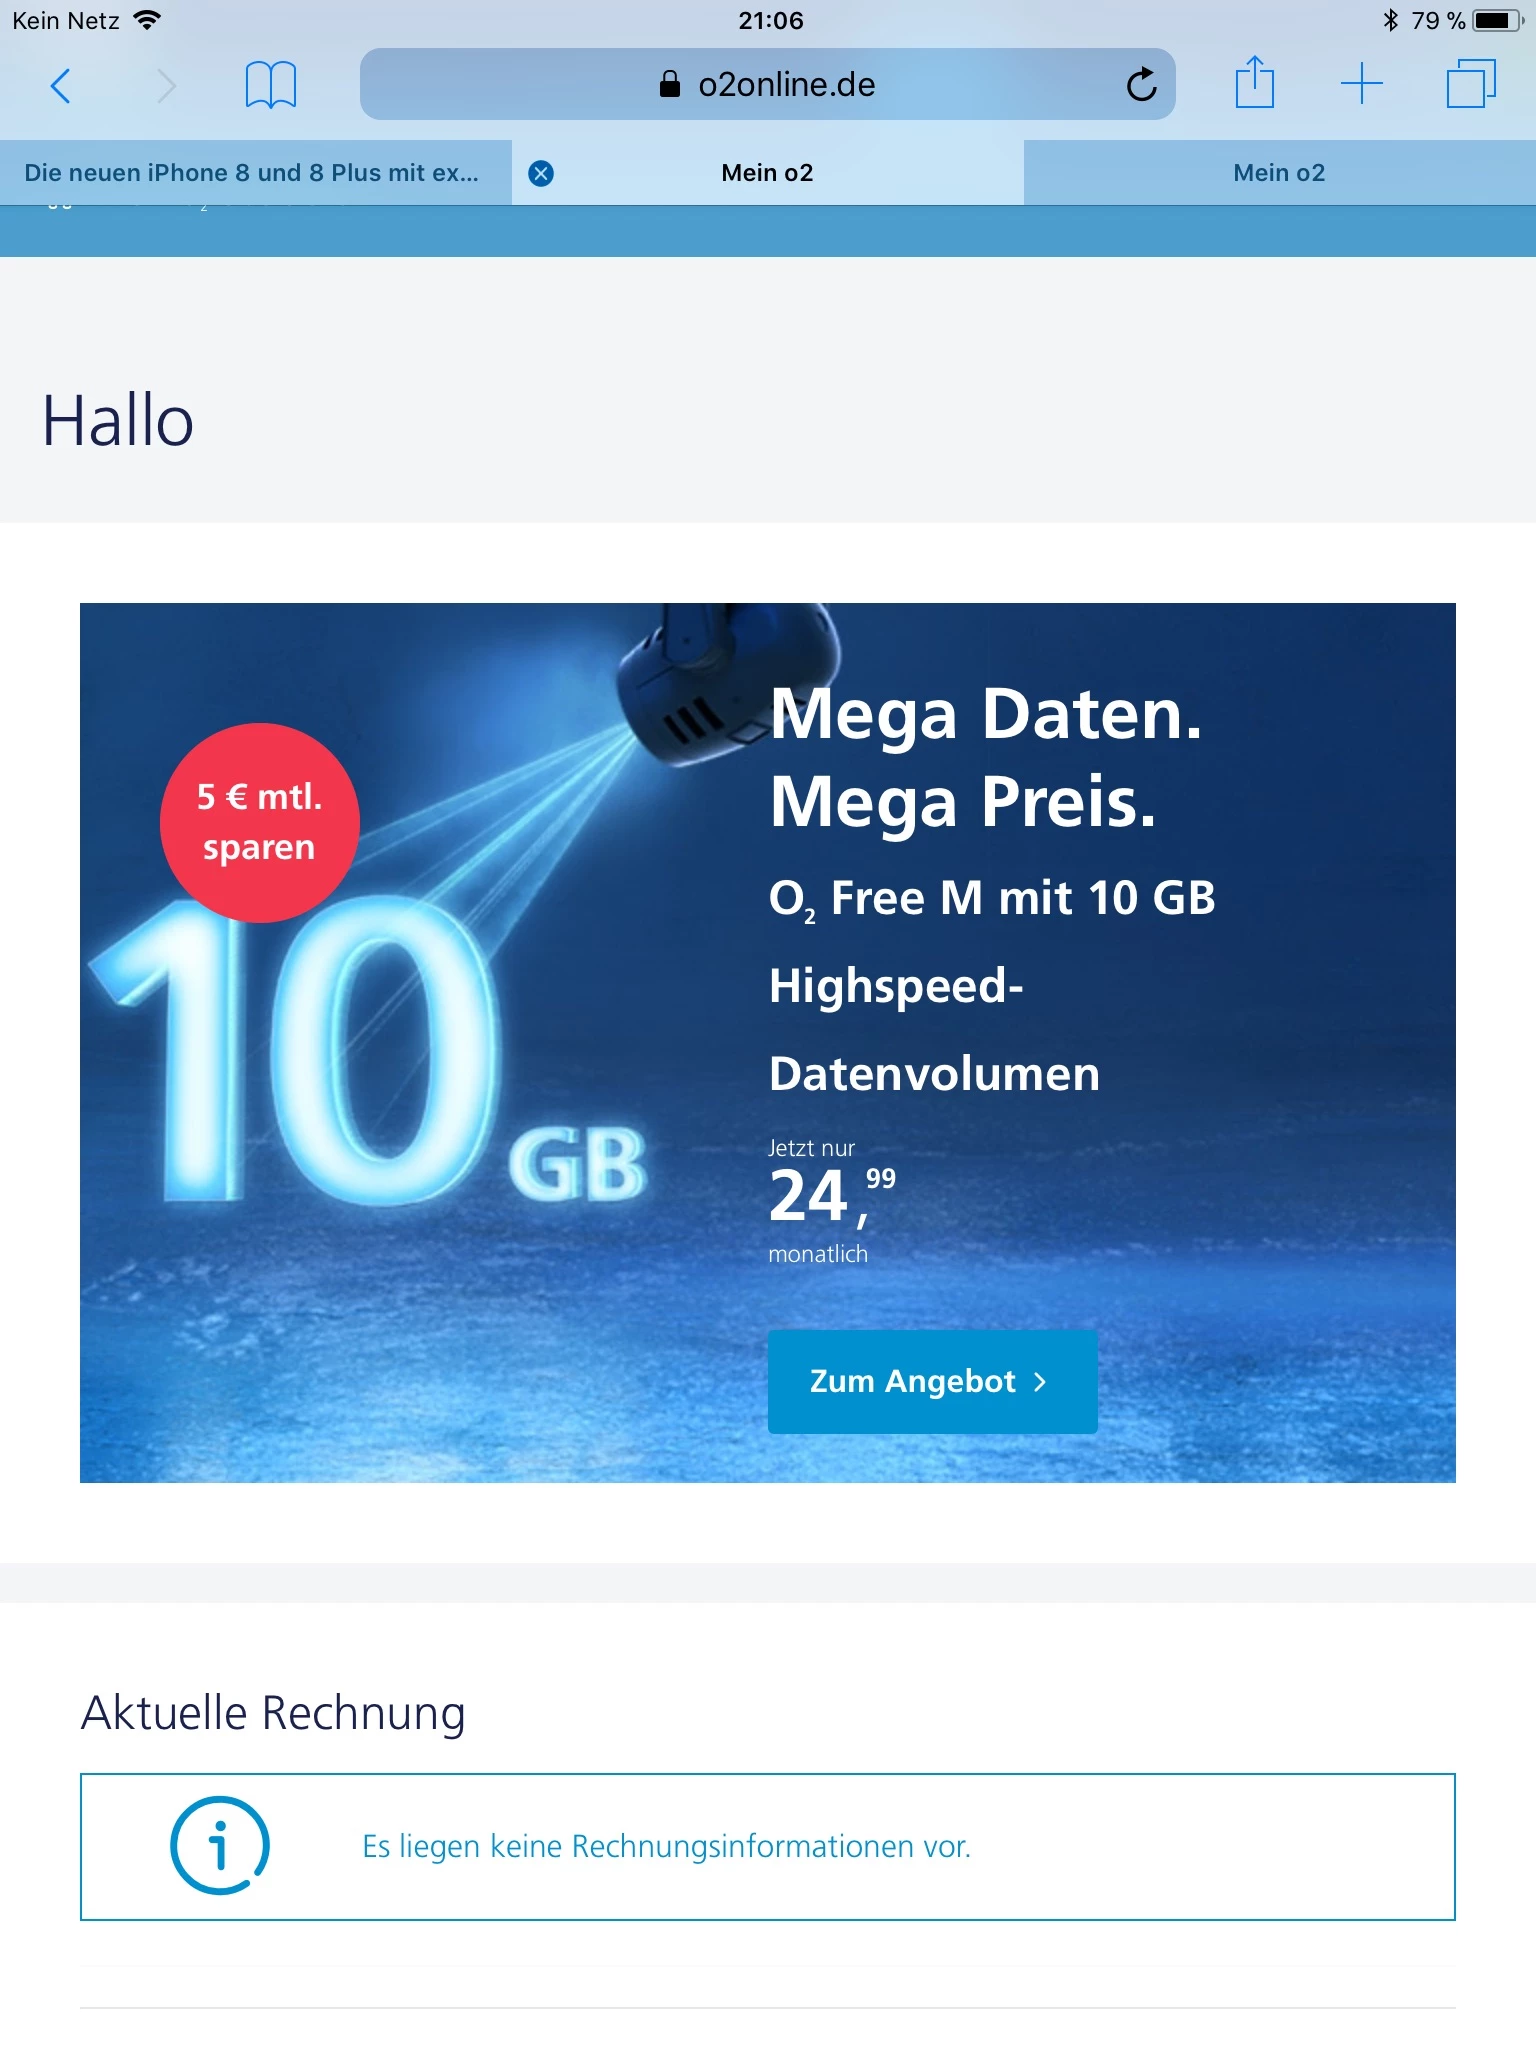This screenshot has width=1536, height=2048.
Task: Tap the info icon in Aktuelle Rechnung
Action: click(x=220, y=1846)
